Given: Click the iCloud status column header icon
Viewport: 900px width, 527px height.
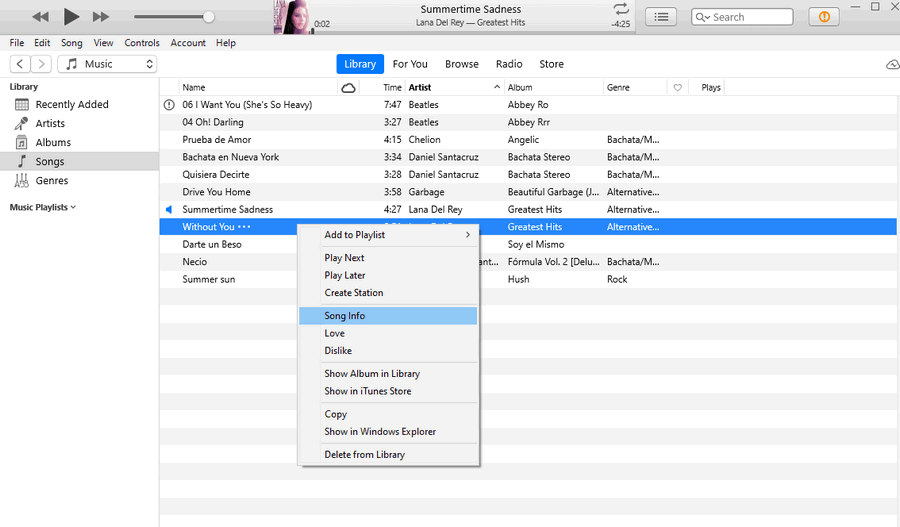Looking at the screenshot, I should [x=348, y=88].
